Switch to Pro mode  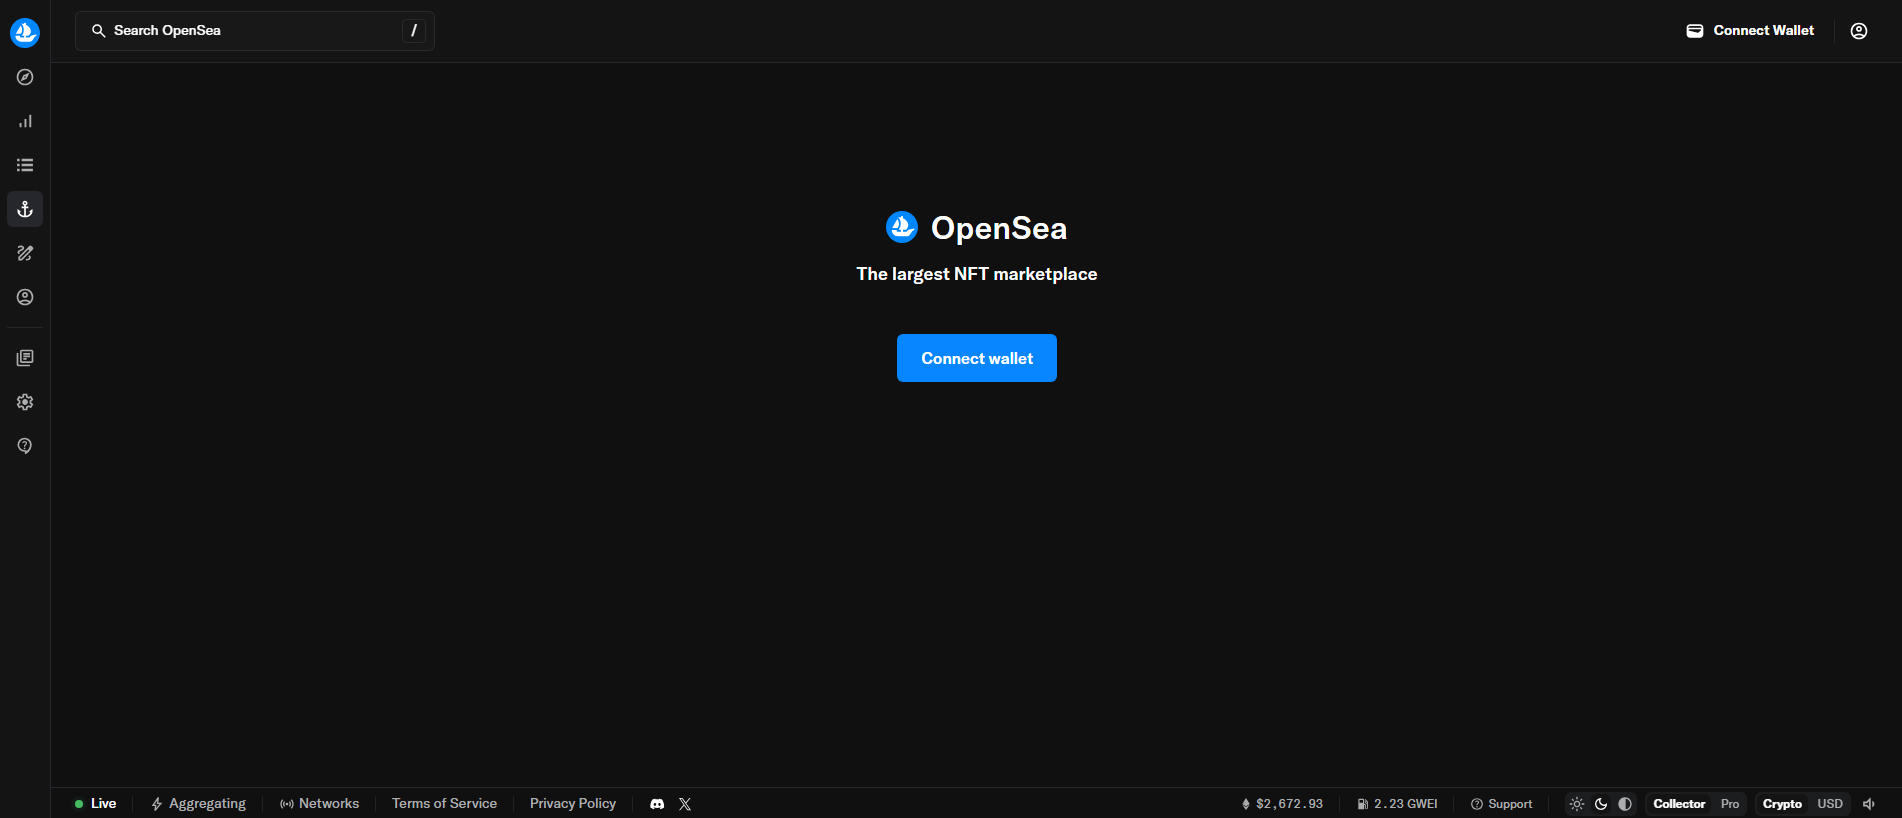(1730, 804)
